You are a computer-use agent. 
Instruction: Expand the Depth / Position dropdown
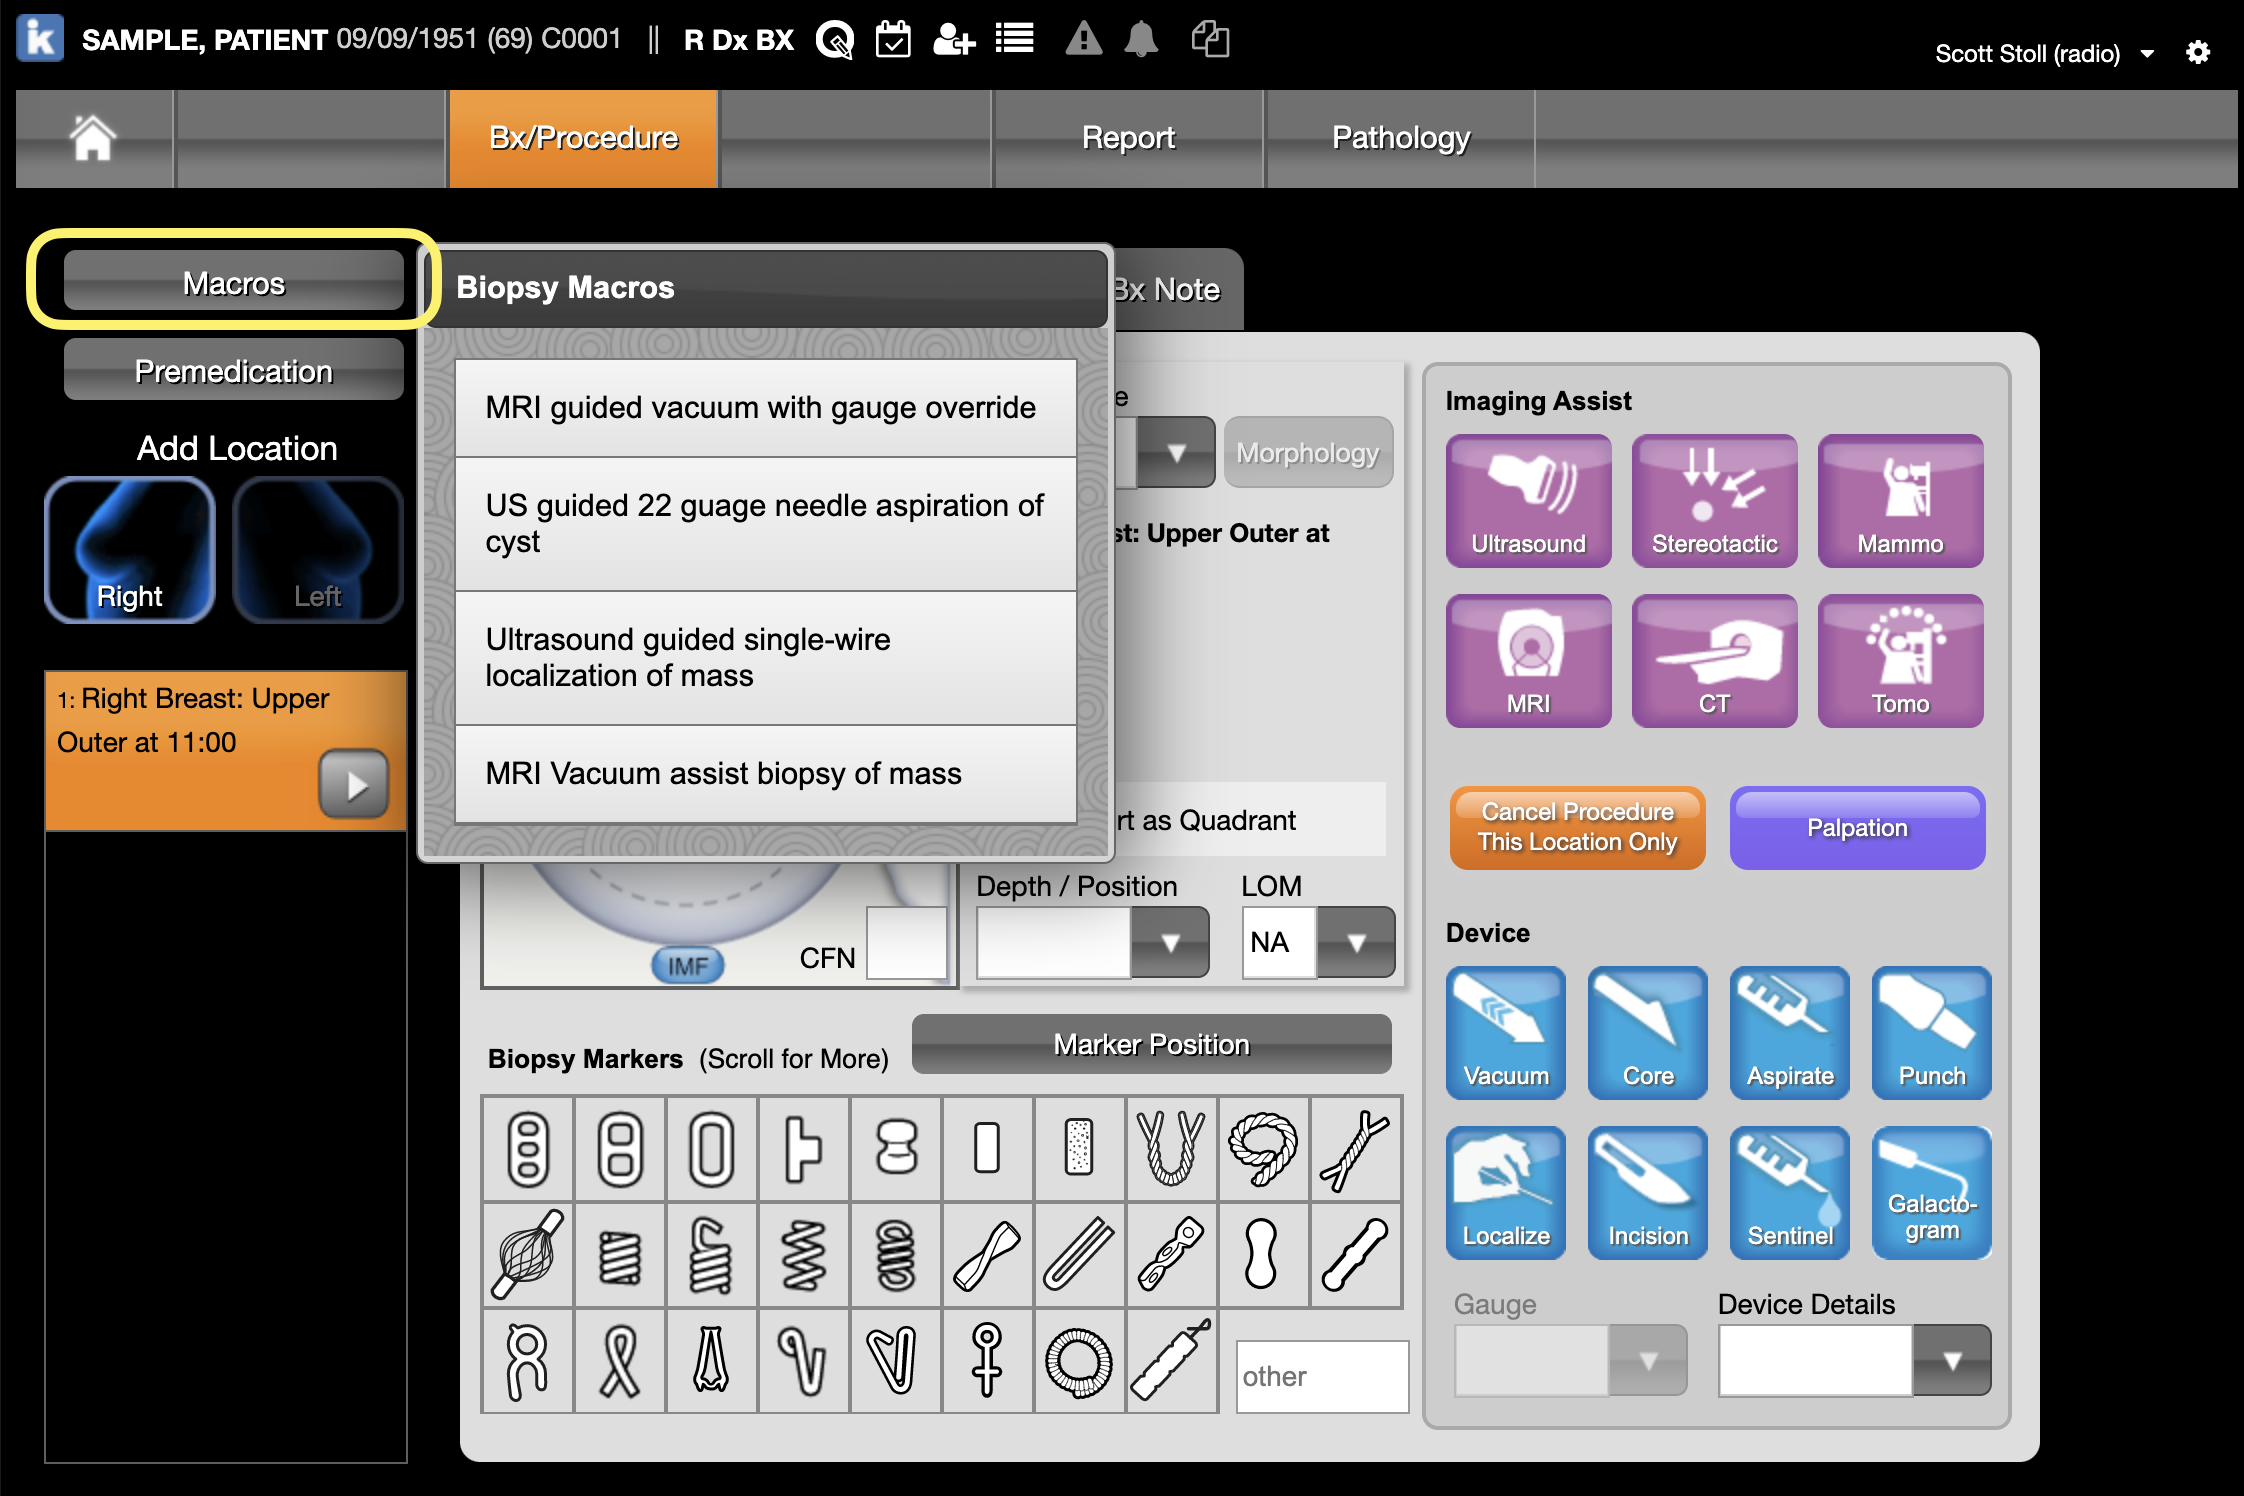[1169, 942]
